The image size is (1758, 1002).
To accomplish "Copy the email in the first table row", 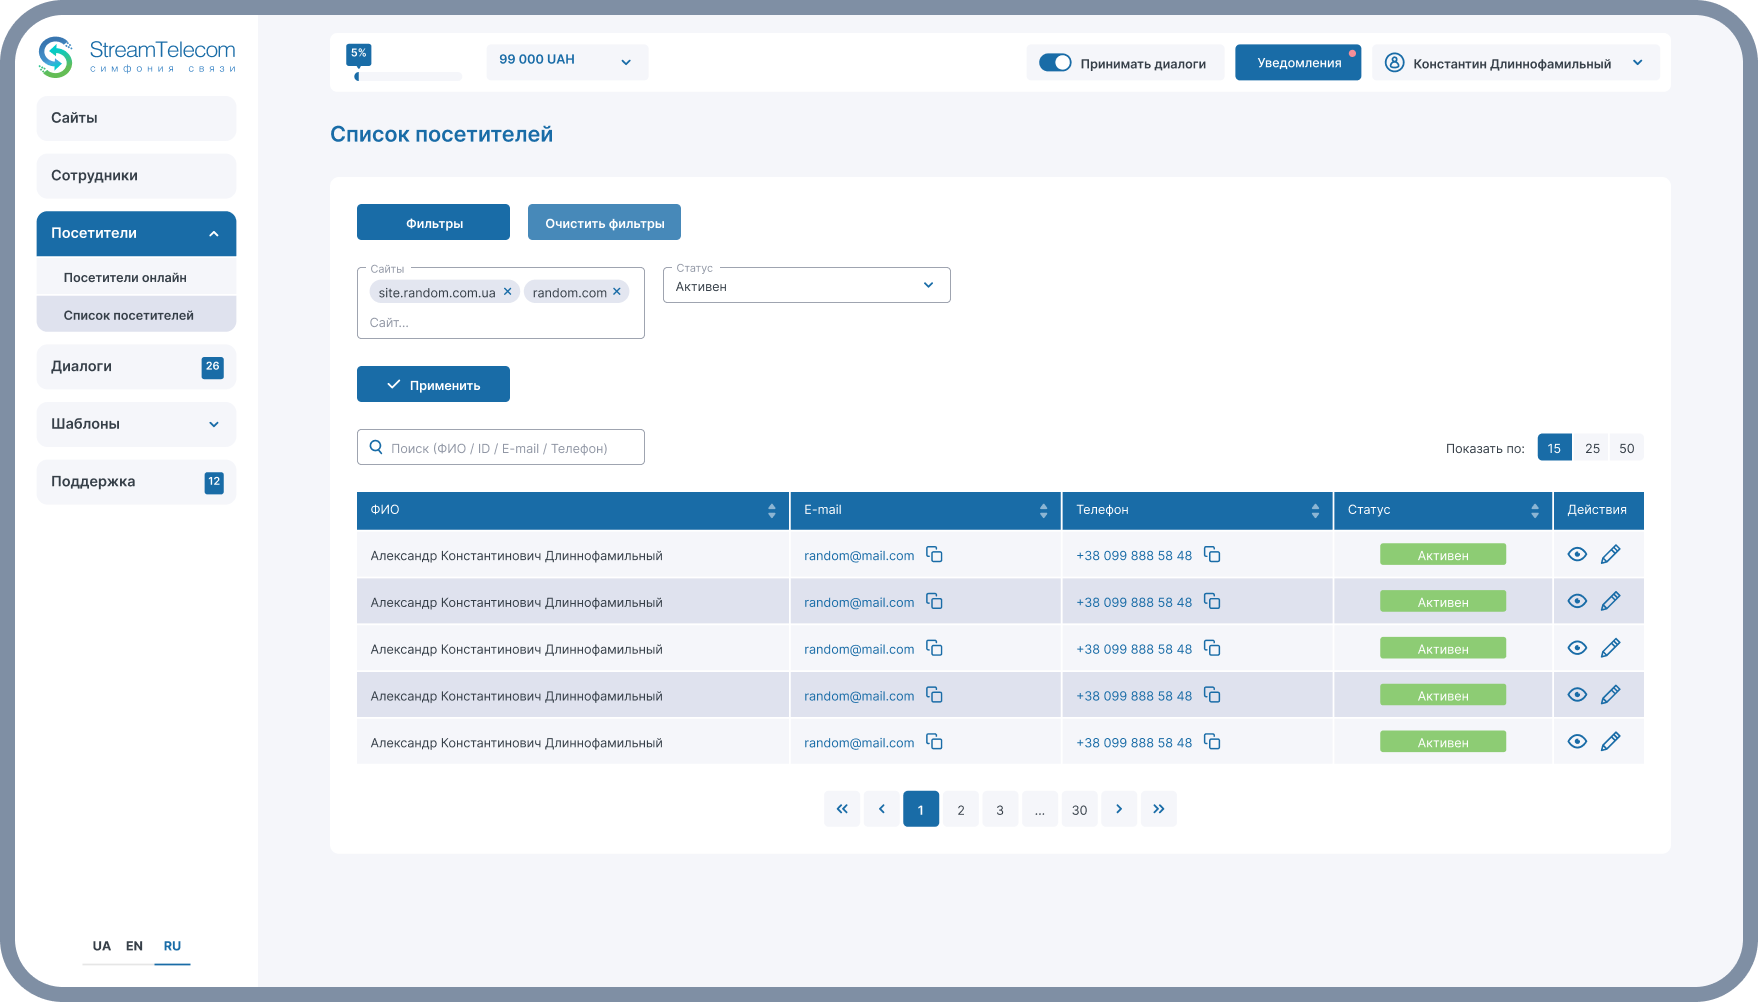I will [x=934, y=555].
